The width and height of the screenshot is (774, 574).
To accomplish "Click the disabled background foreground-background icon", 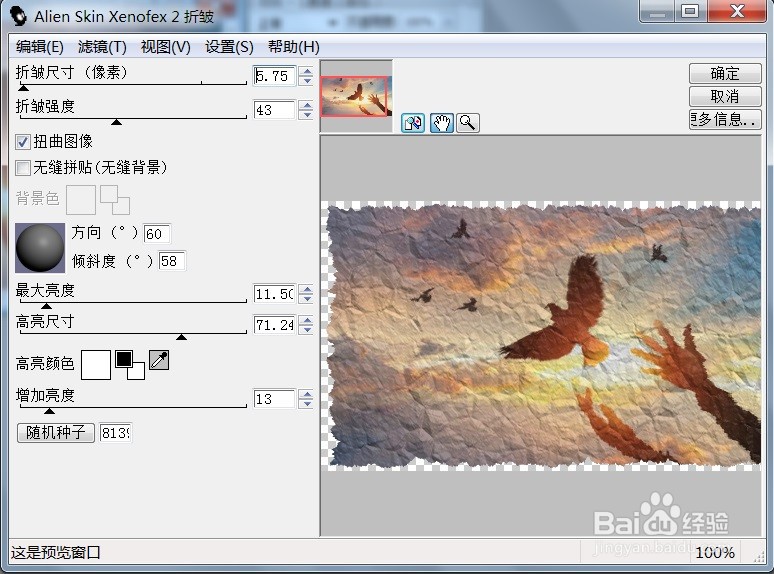I will pyautogui.click(x=115, y=200).
